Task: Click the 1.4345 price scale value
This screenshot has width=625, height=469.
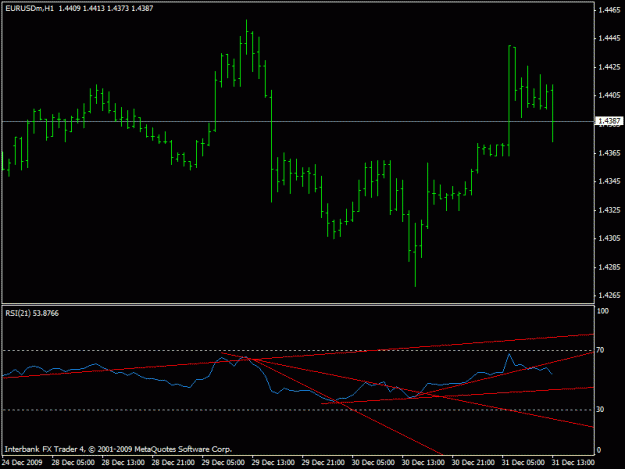Action: tap(609, 181)
